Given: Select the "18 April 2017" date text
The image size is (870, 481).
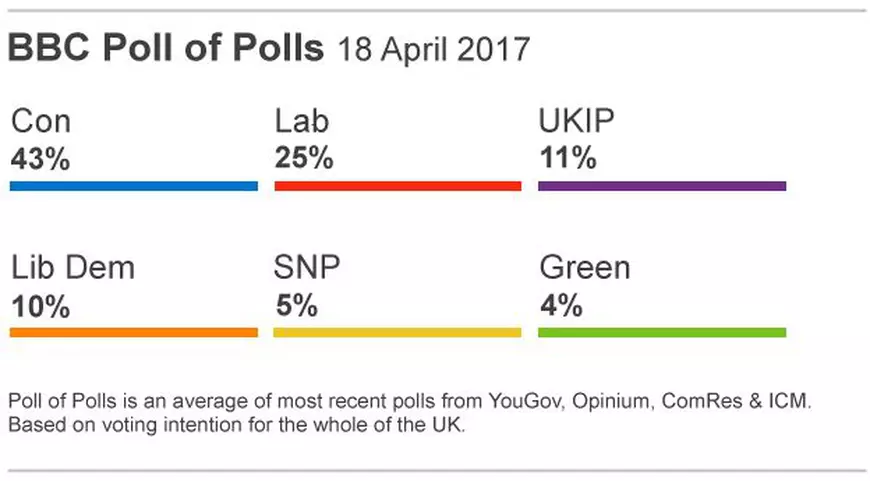Looking at the screenshot, I should tap(433, 50).
